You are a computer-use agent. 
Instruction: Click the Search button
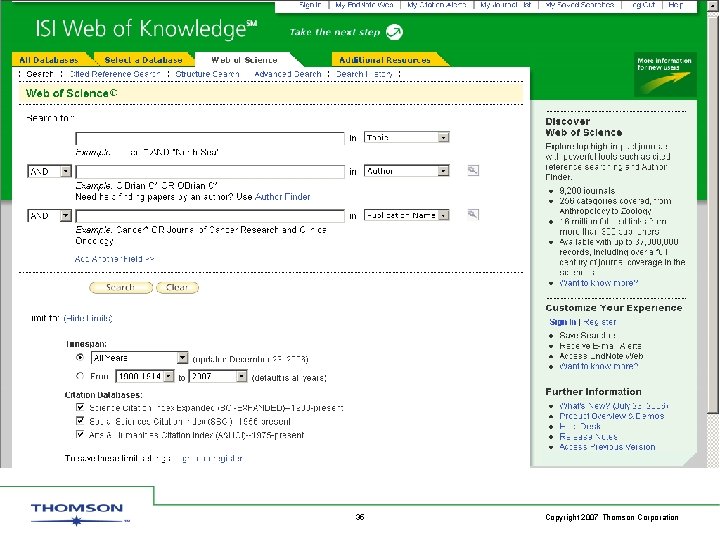pyautogui.click(x=121, y=287)
